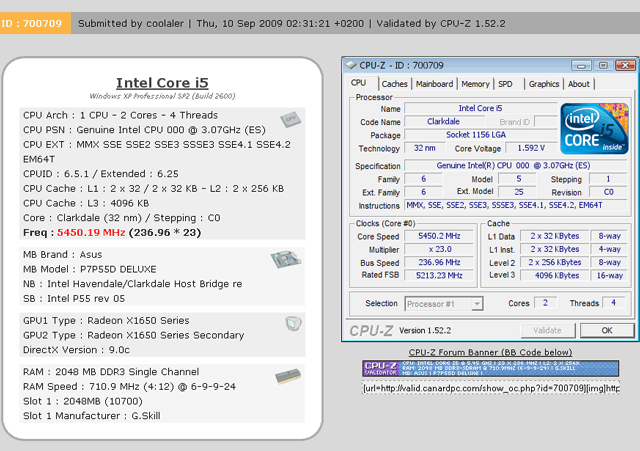Click the L1 Data 8-way field
The height and width of the screenshot is (451, 640).
tap(609, 236)
